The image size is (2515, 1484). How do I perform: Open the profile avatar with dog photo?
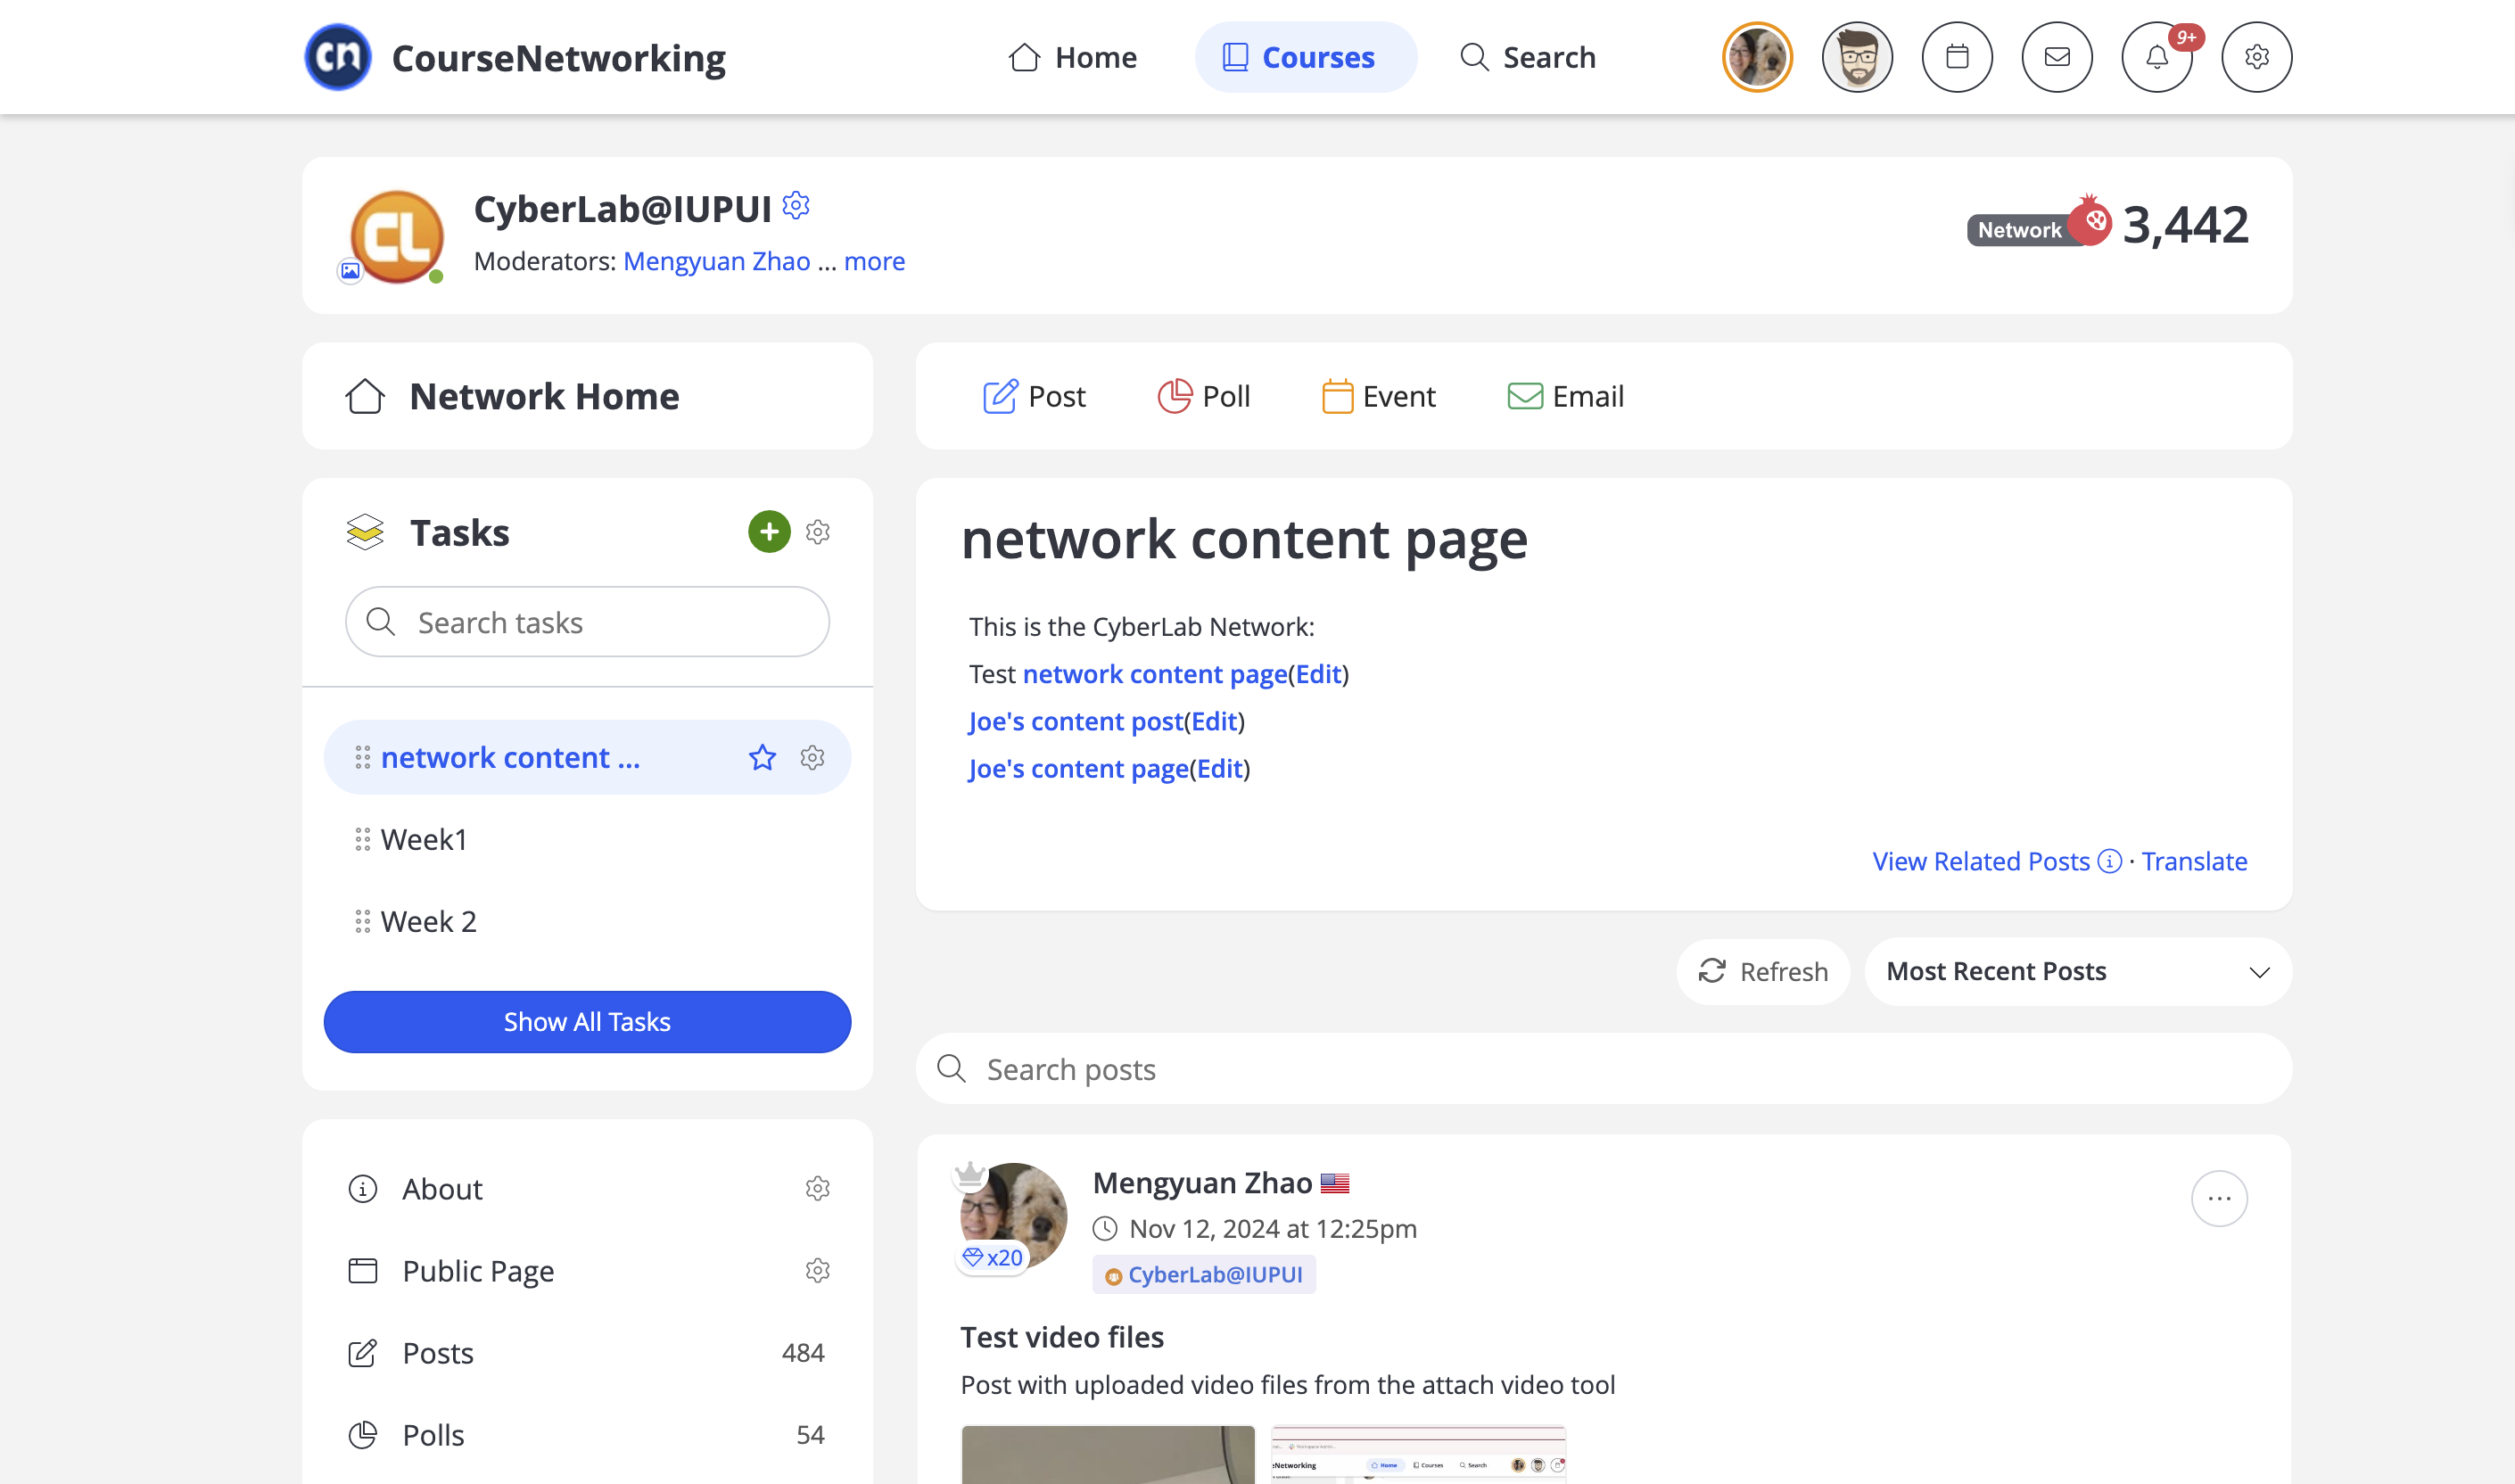tap(1757, 57)
